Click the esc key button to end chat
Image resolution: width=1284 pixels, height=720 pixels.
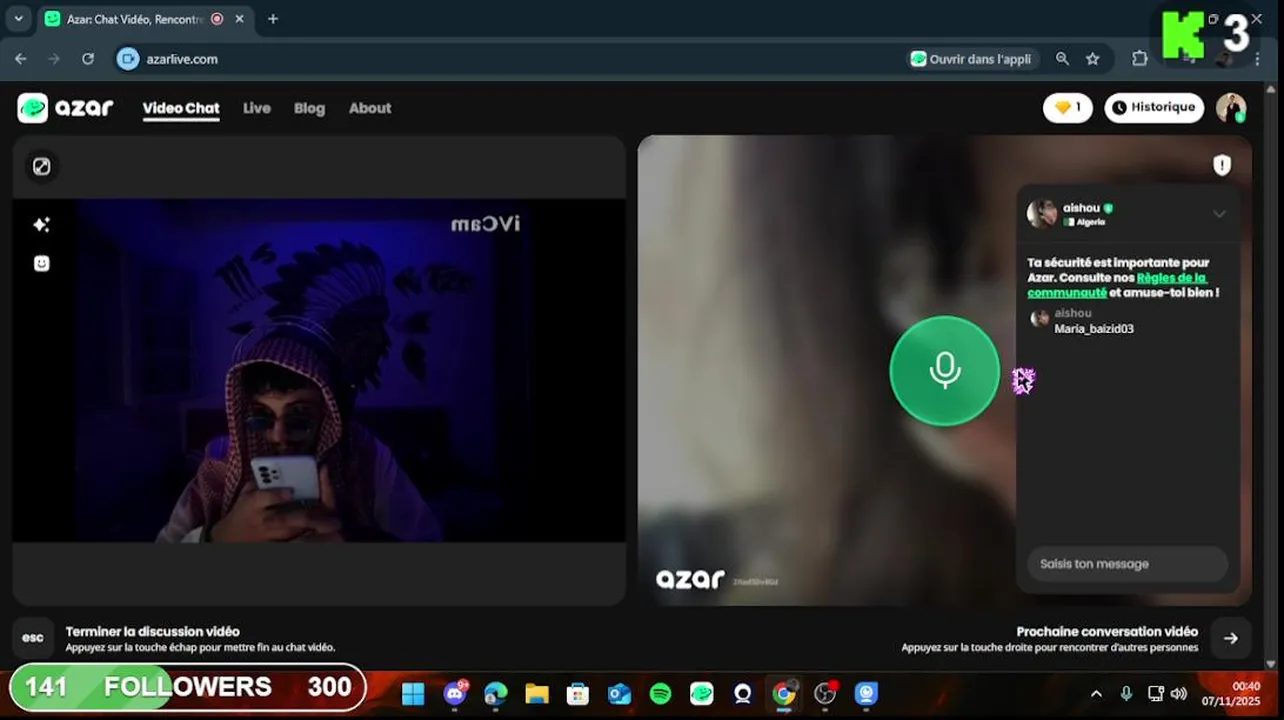pos(33,638)
